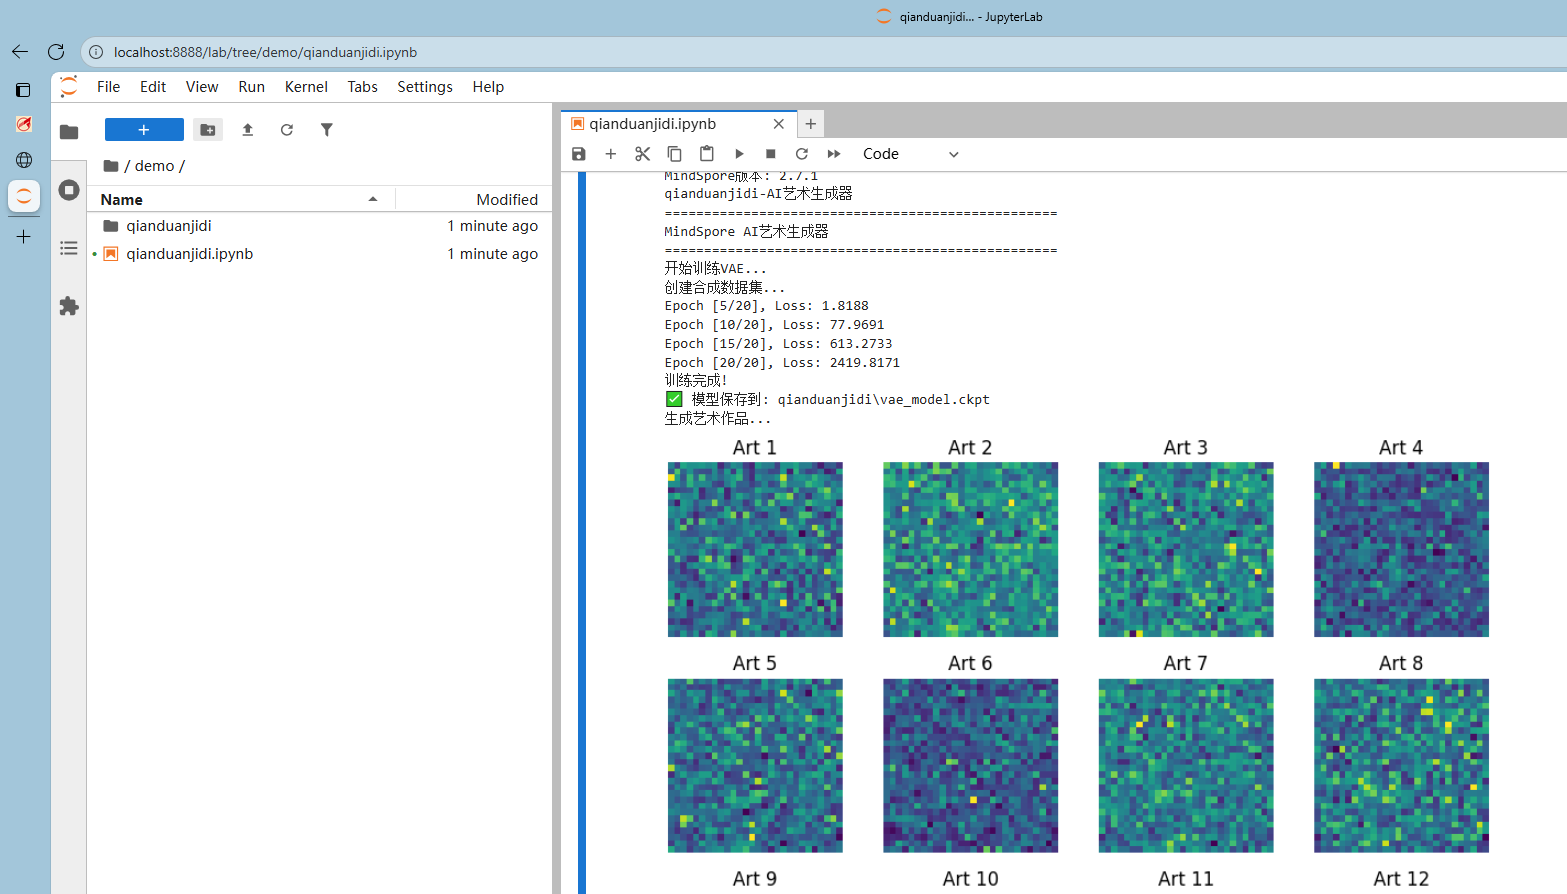Insert a new cell below using plus icon

[610, 154]
